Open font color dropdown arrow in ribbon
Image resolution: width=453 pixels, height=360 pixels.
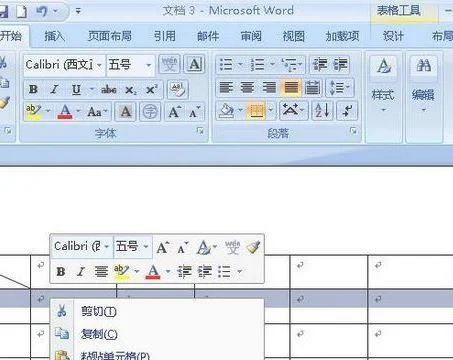pyautogui.click(x=78, y=111)
